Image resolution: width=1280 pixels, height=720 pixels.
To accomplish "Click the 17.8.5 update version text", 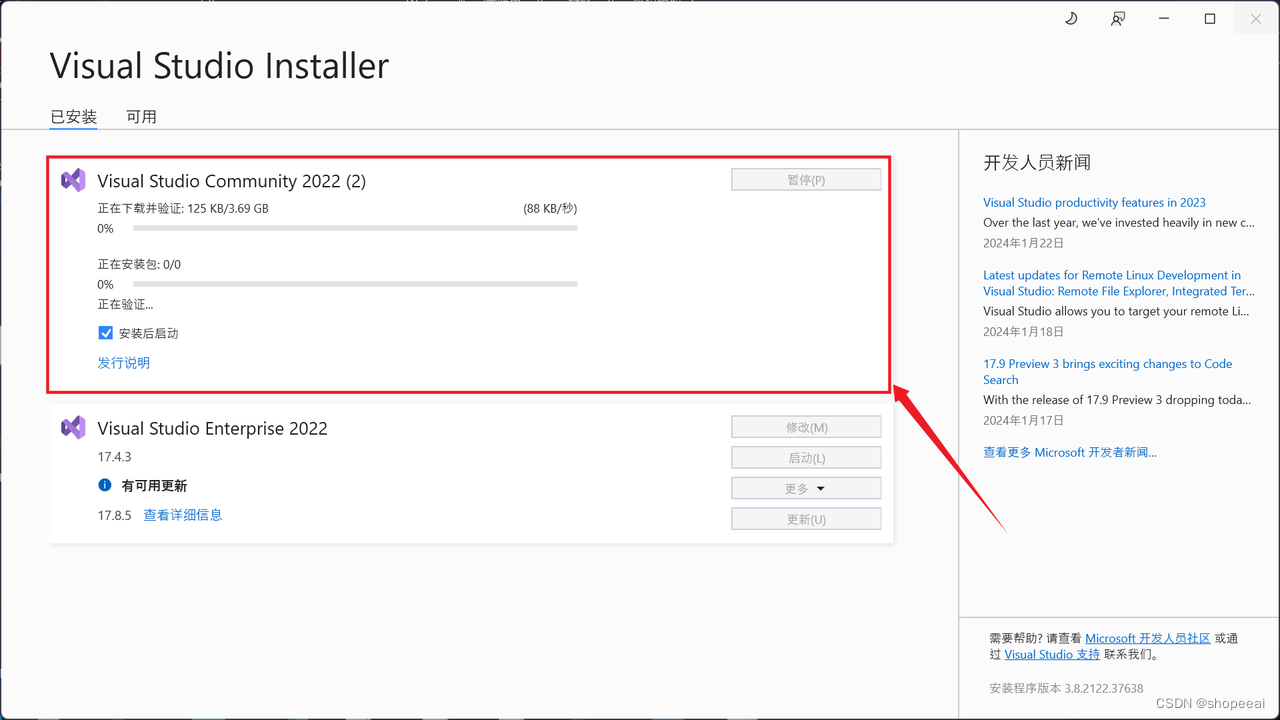I will point(114,515).
